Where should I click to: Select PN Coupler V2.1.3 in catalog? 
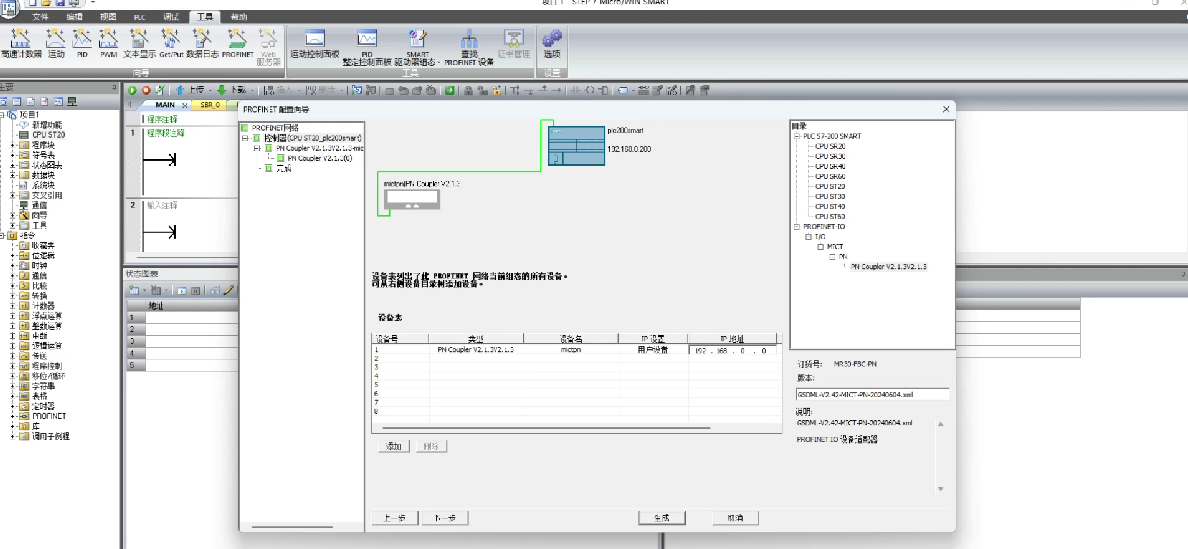click(x=889, y=267)
